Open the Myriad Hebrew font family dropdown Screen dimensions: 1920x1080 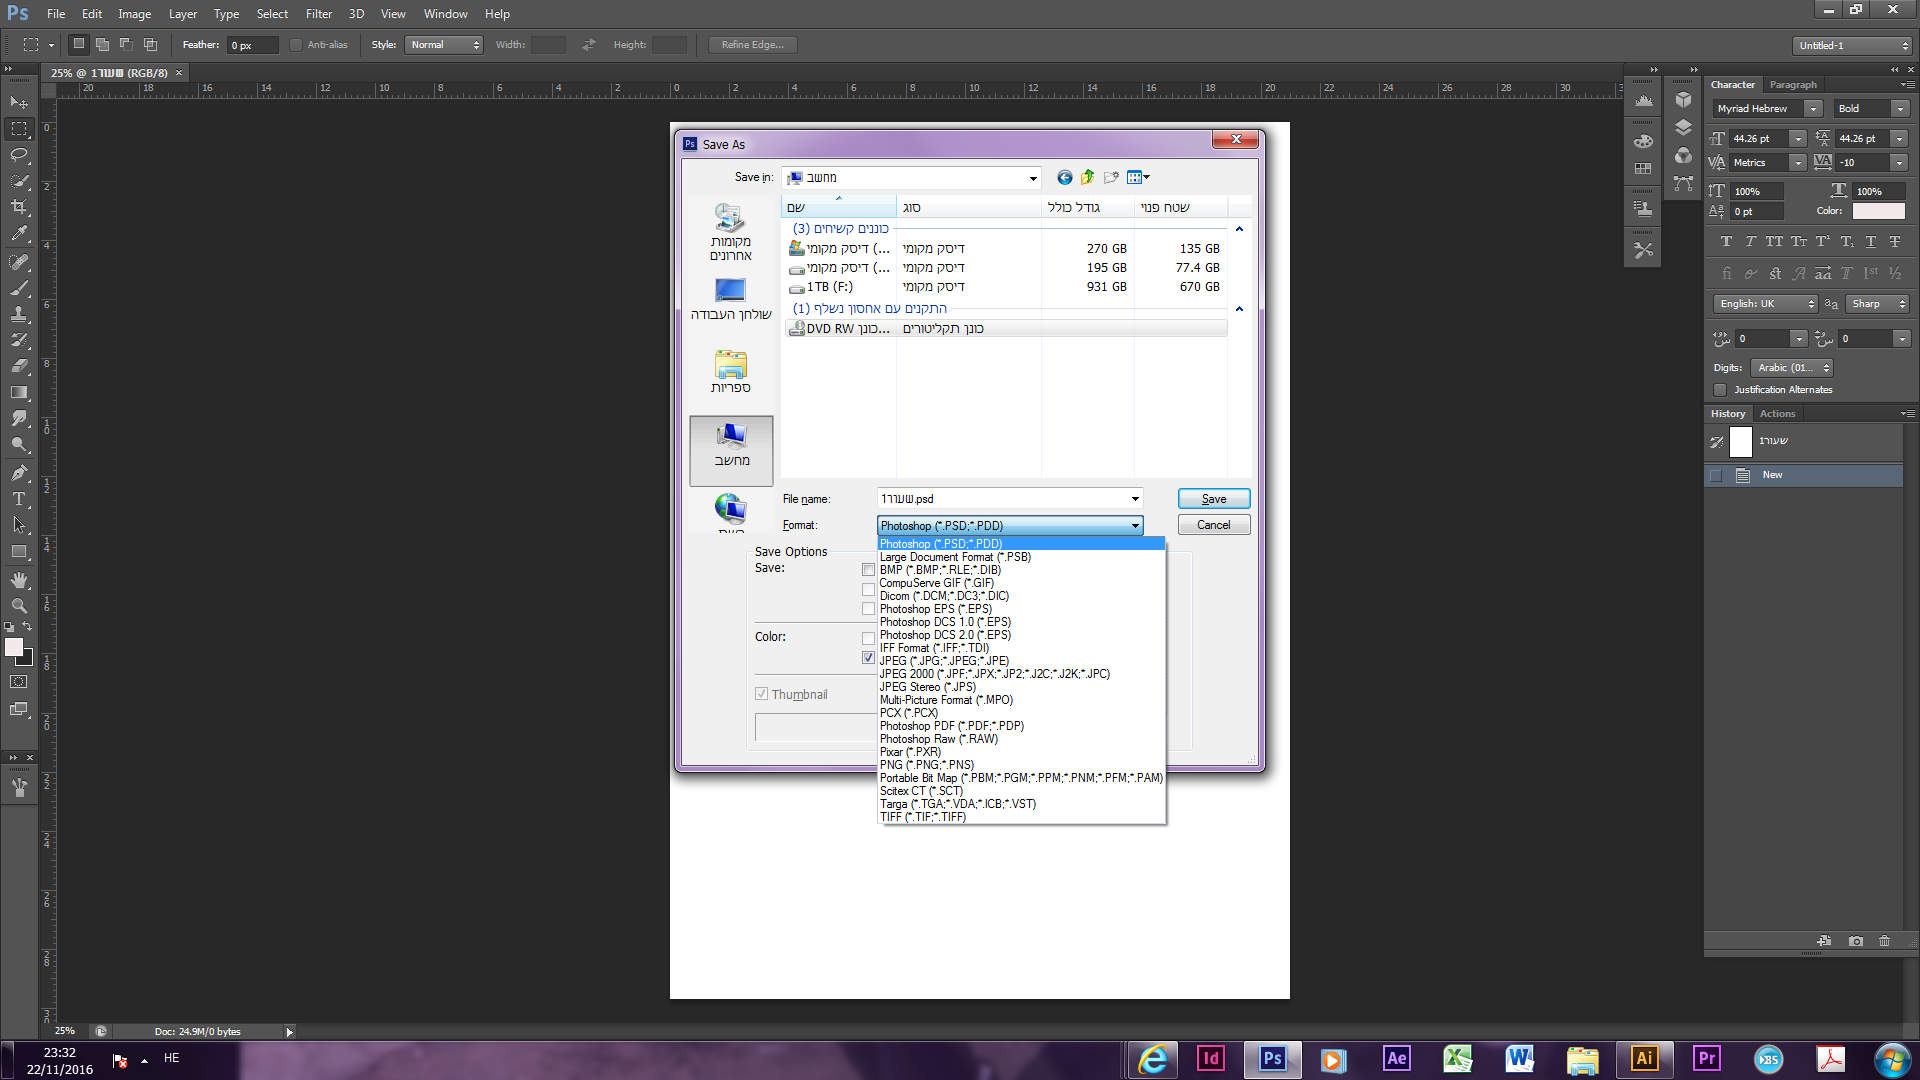[x=1813, y=109]
